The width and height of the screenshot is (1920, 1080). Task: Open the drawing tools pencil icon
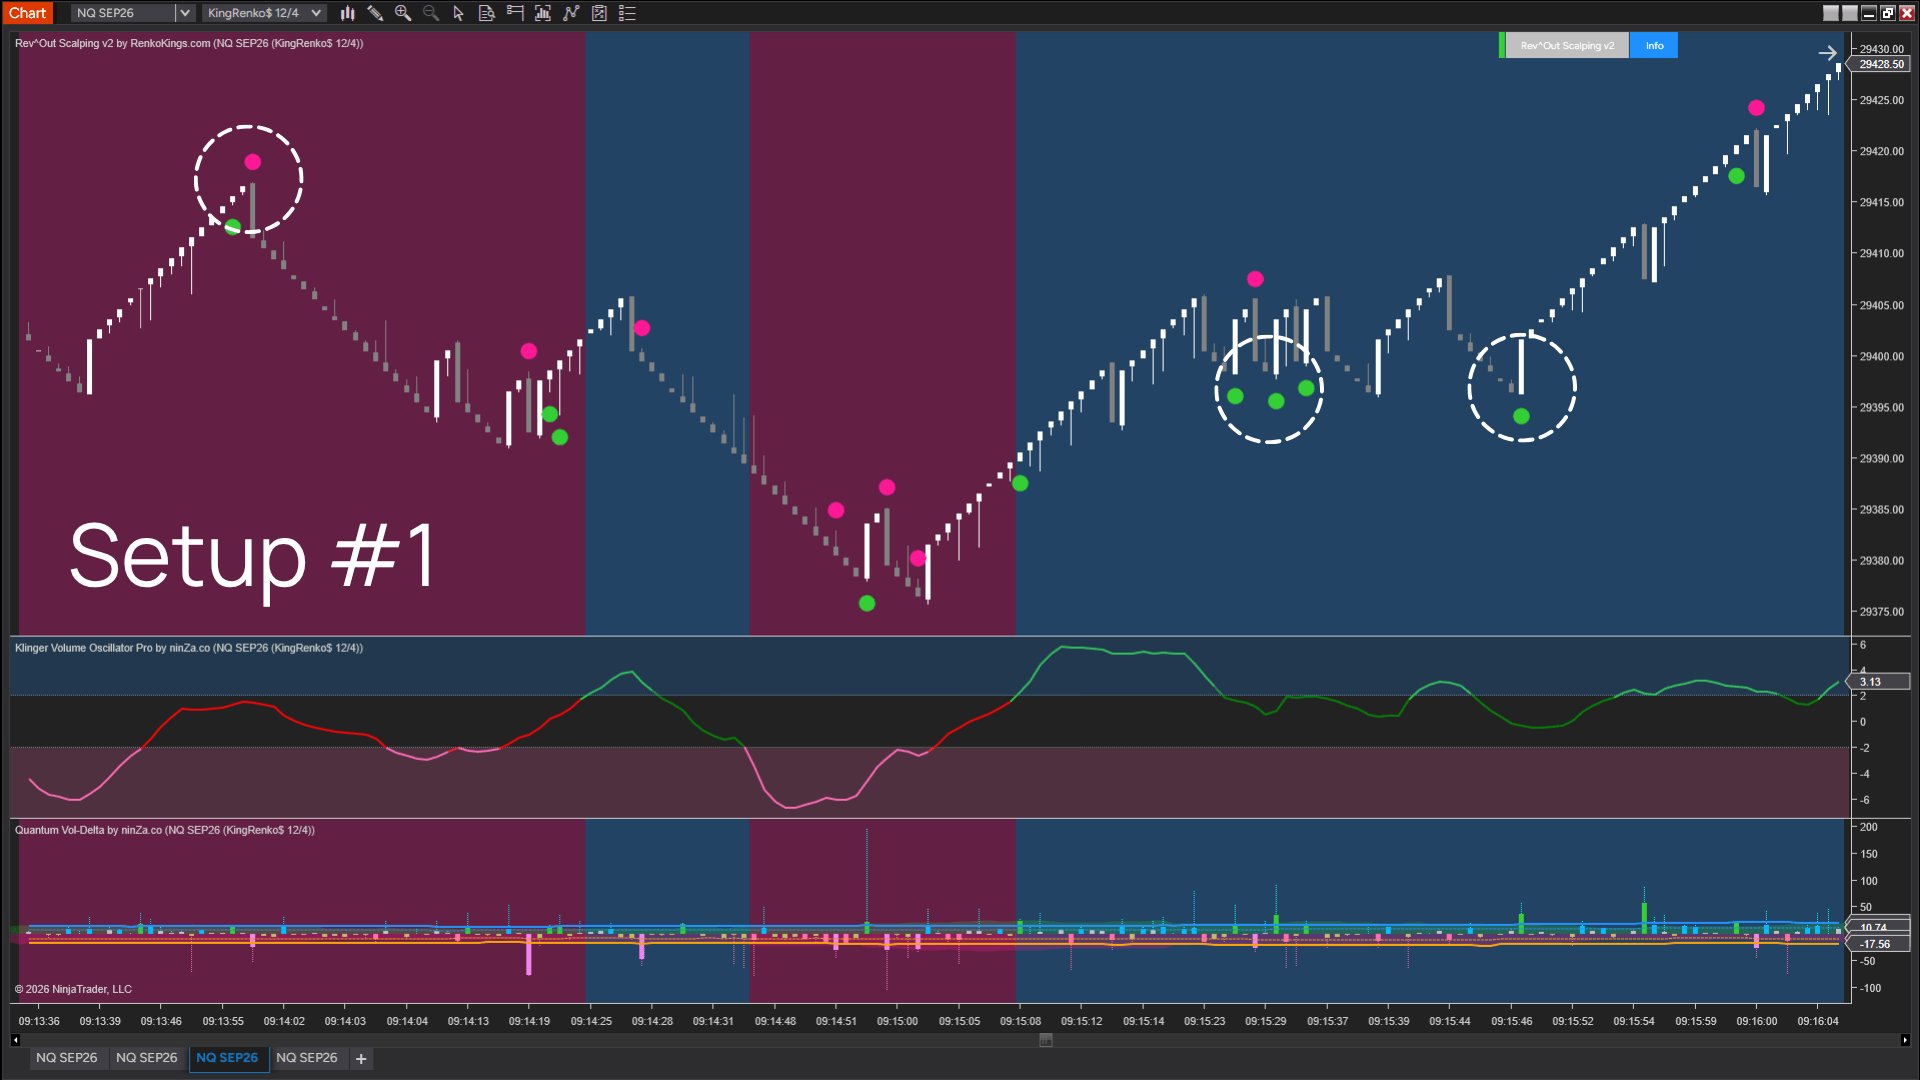[375, 13]
